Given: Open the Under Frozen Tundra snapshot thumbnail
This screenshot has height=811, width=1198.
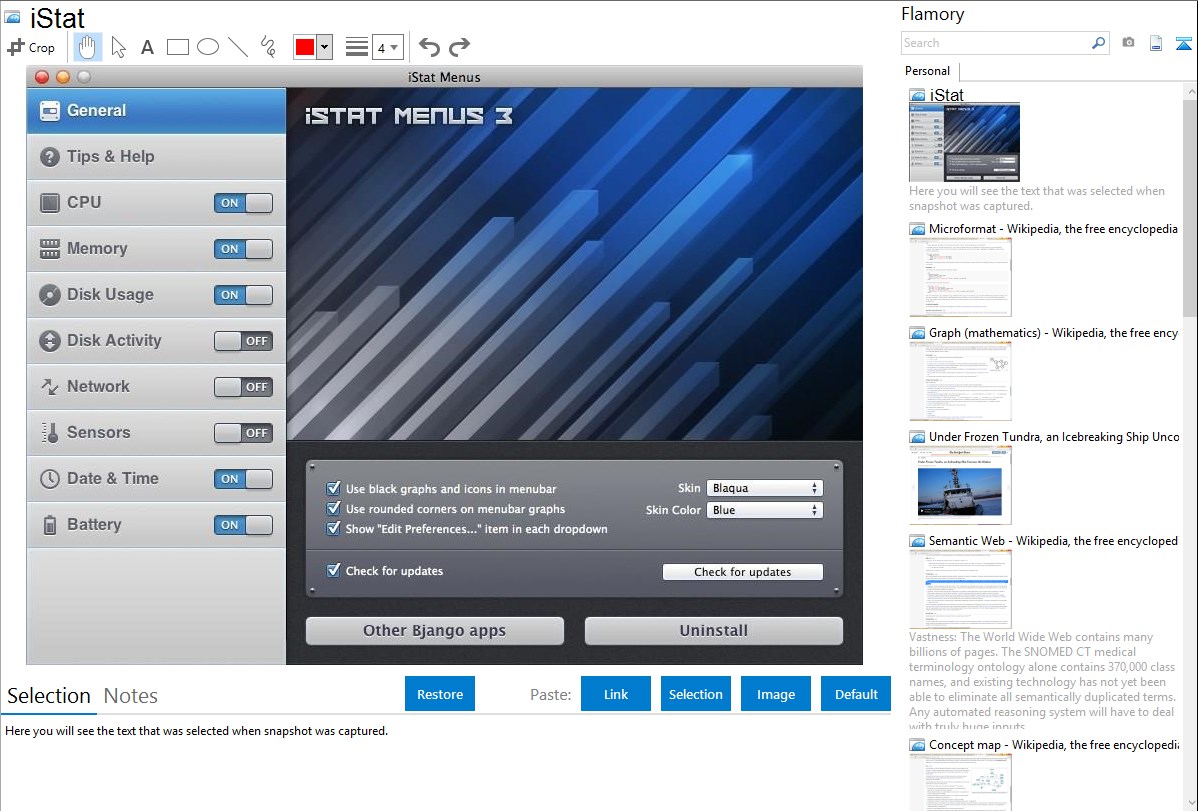Looking at the screenshot, I should [960, 485].
